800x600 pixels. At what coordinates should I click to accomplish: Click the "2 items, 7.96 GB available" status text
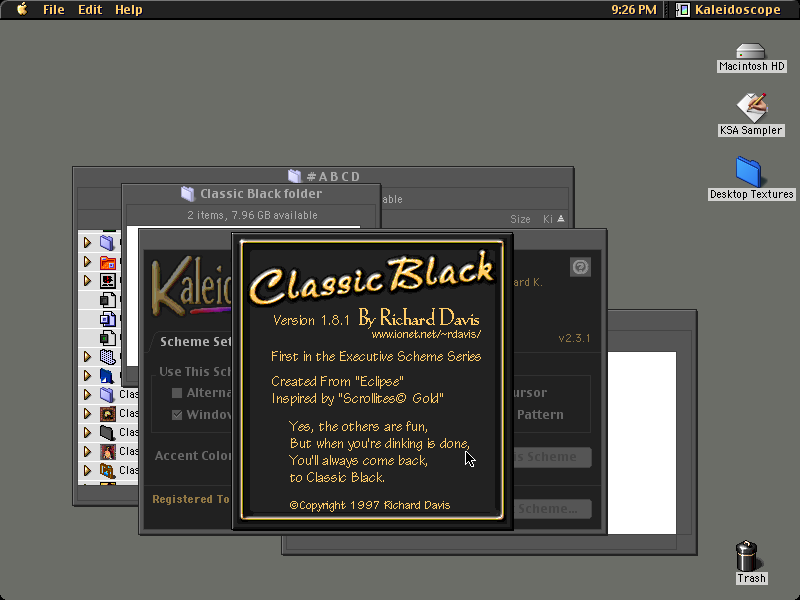(252, 215)
